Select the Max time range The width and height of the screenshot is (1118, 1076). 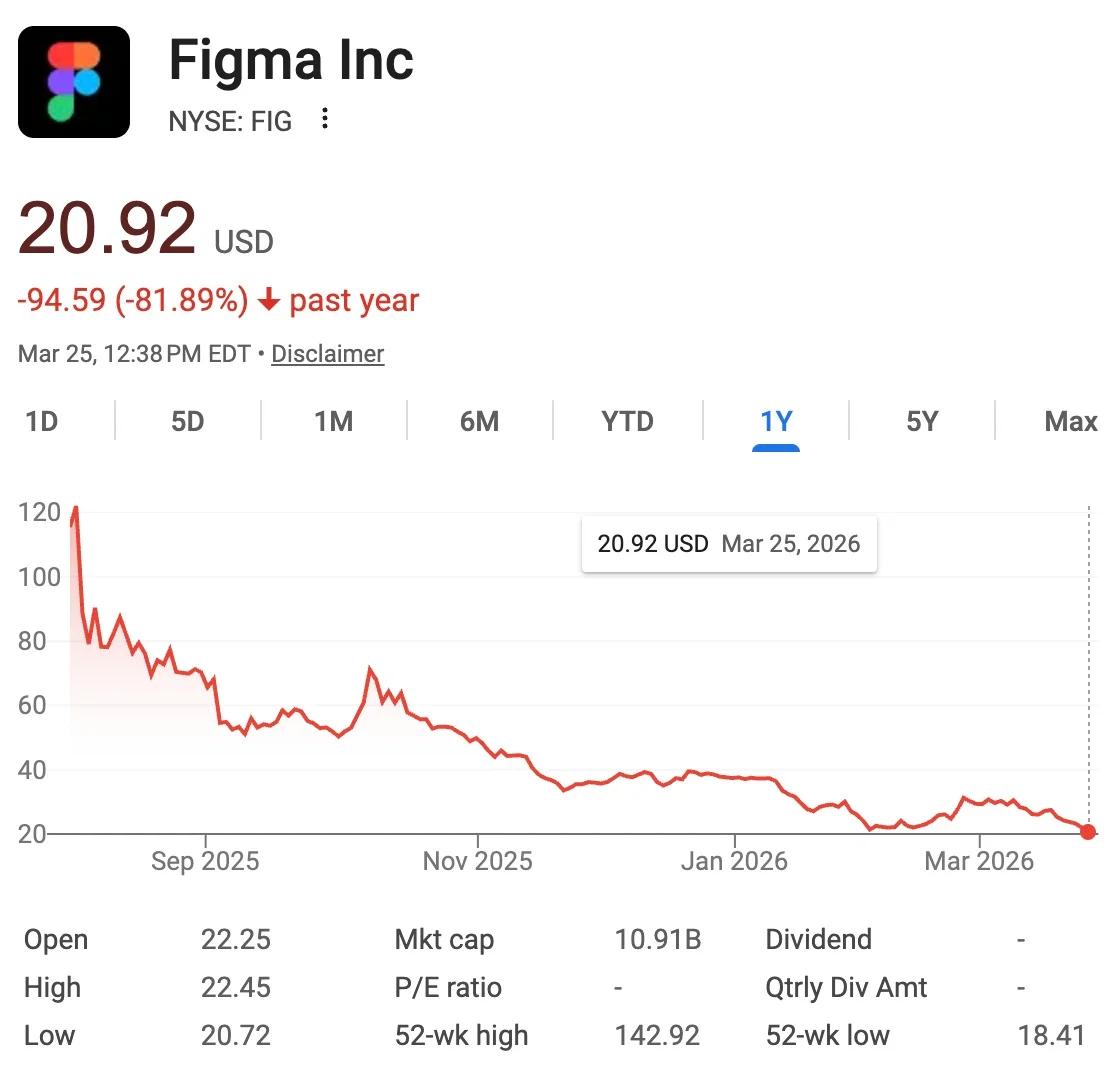(x=1070, y=421)
